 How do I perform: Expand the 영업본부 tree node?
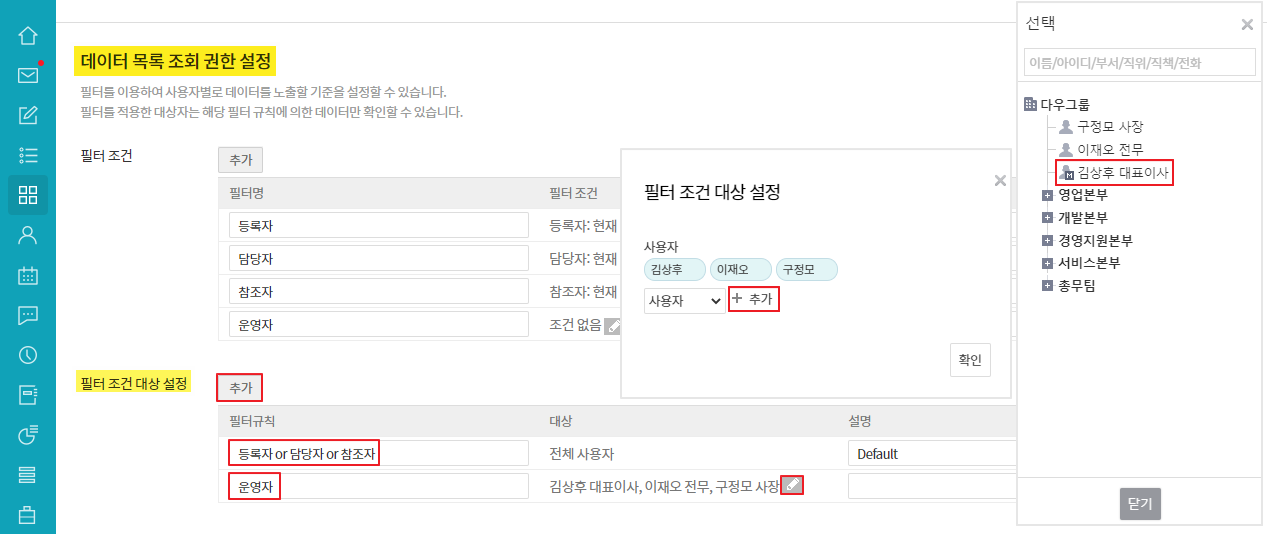pyautogui.click(x=1047, y=195)
